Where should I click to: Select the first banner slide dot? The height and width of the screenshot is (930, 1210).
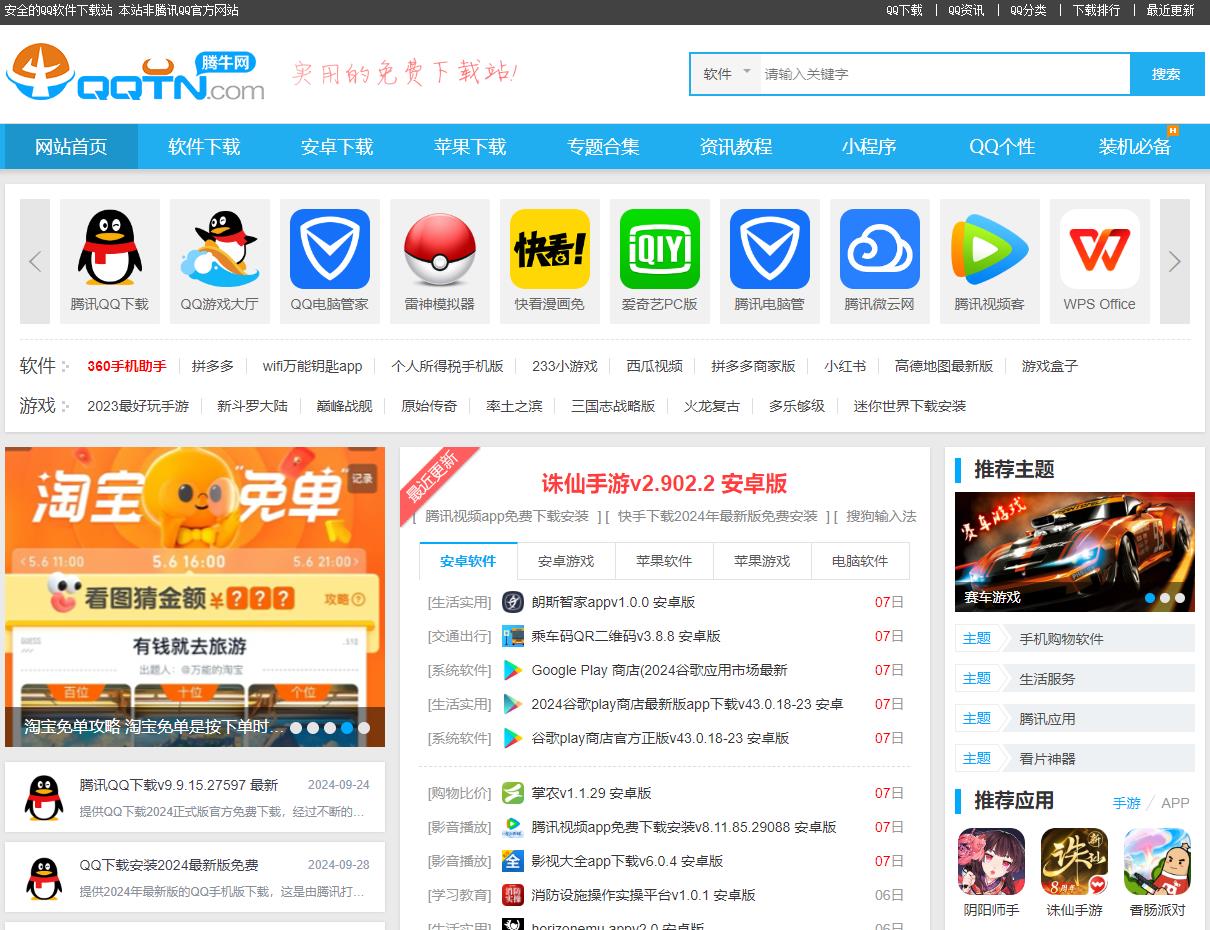coord(296,728)
